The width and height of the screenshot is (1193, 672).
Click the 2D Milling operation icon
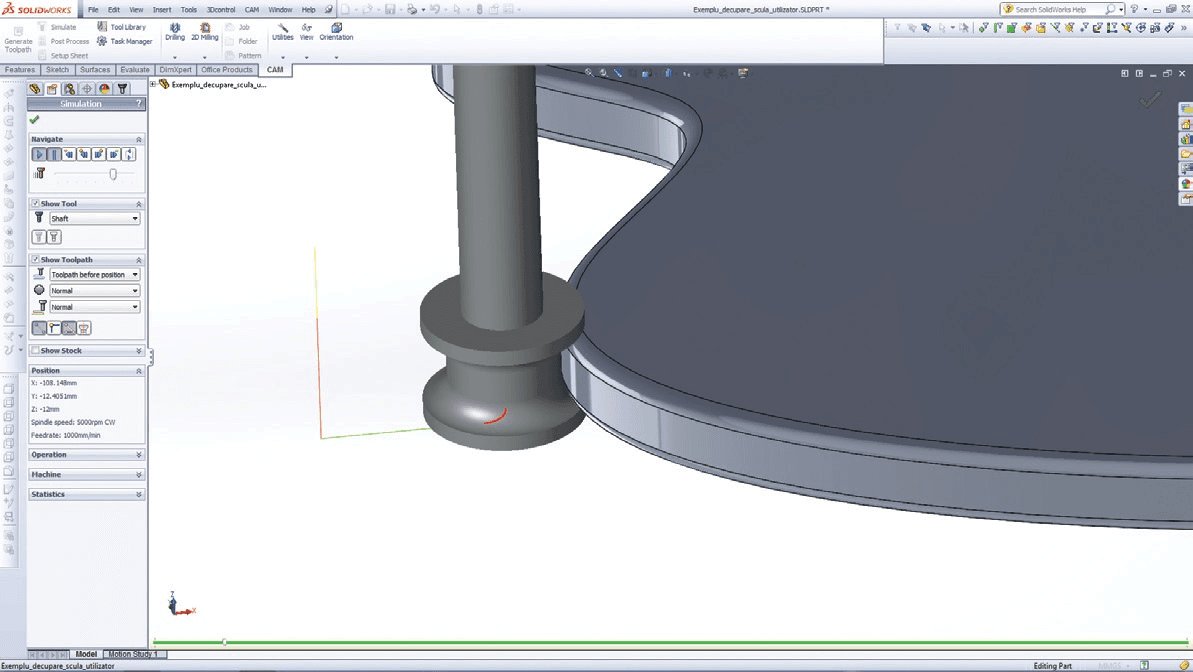point(205,31)
